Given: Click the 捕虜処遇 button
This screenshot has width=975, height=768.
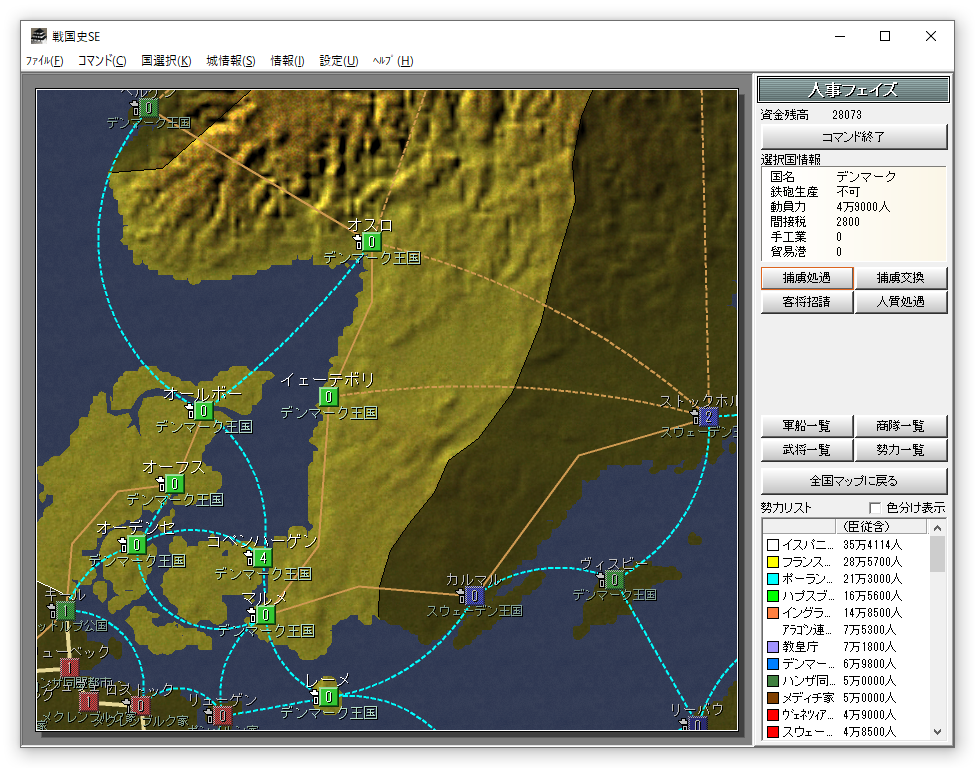Looking at the screenshot, I should tap(807, 278).
